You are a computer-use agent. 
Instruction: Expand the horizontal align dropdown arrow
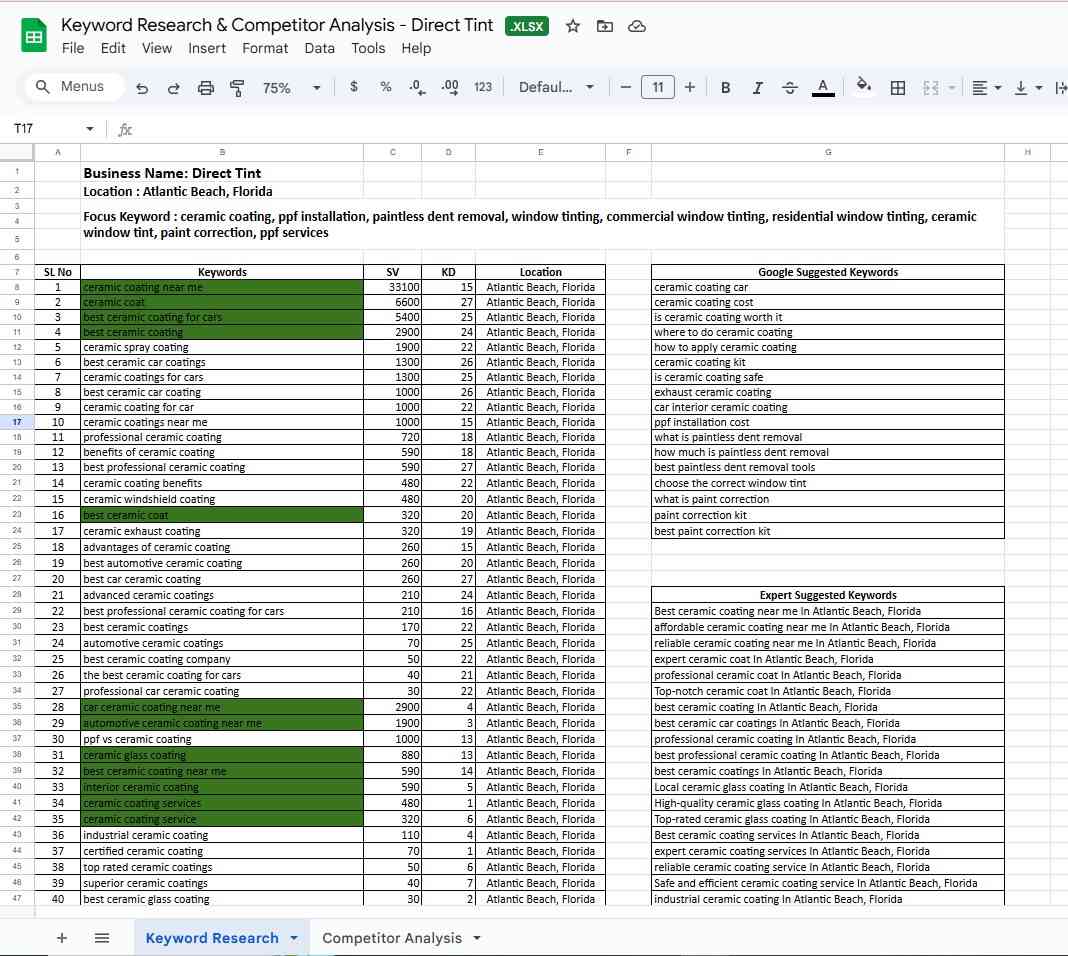998,88
